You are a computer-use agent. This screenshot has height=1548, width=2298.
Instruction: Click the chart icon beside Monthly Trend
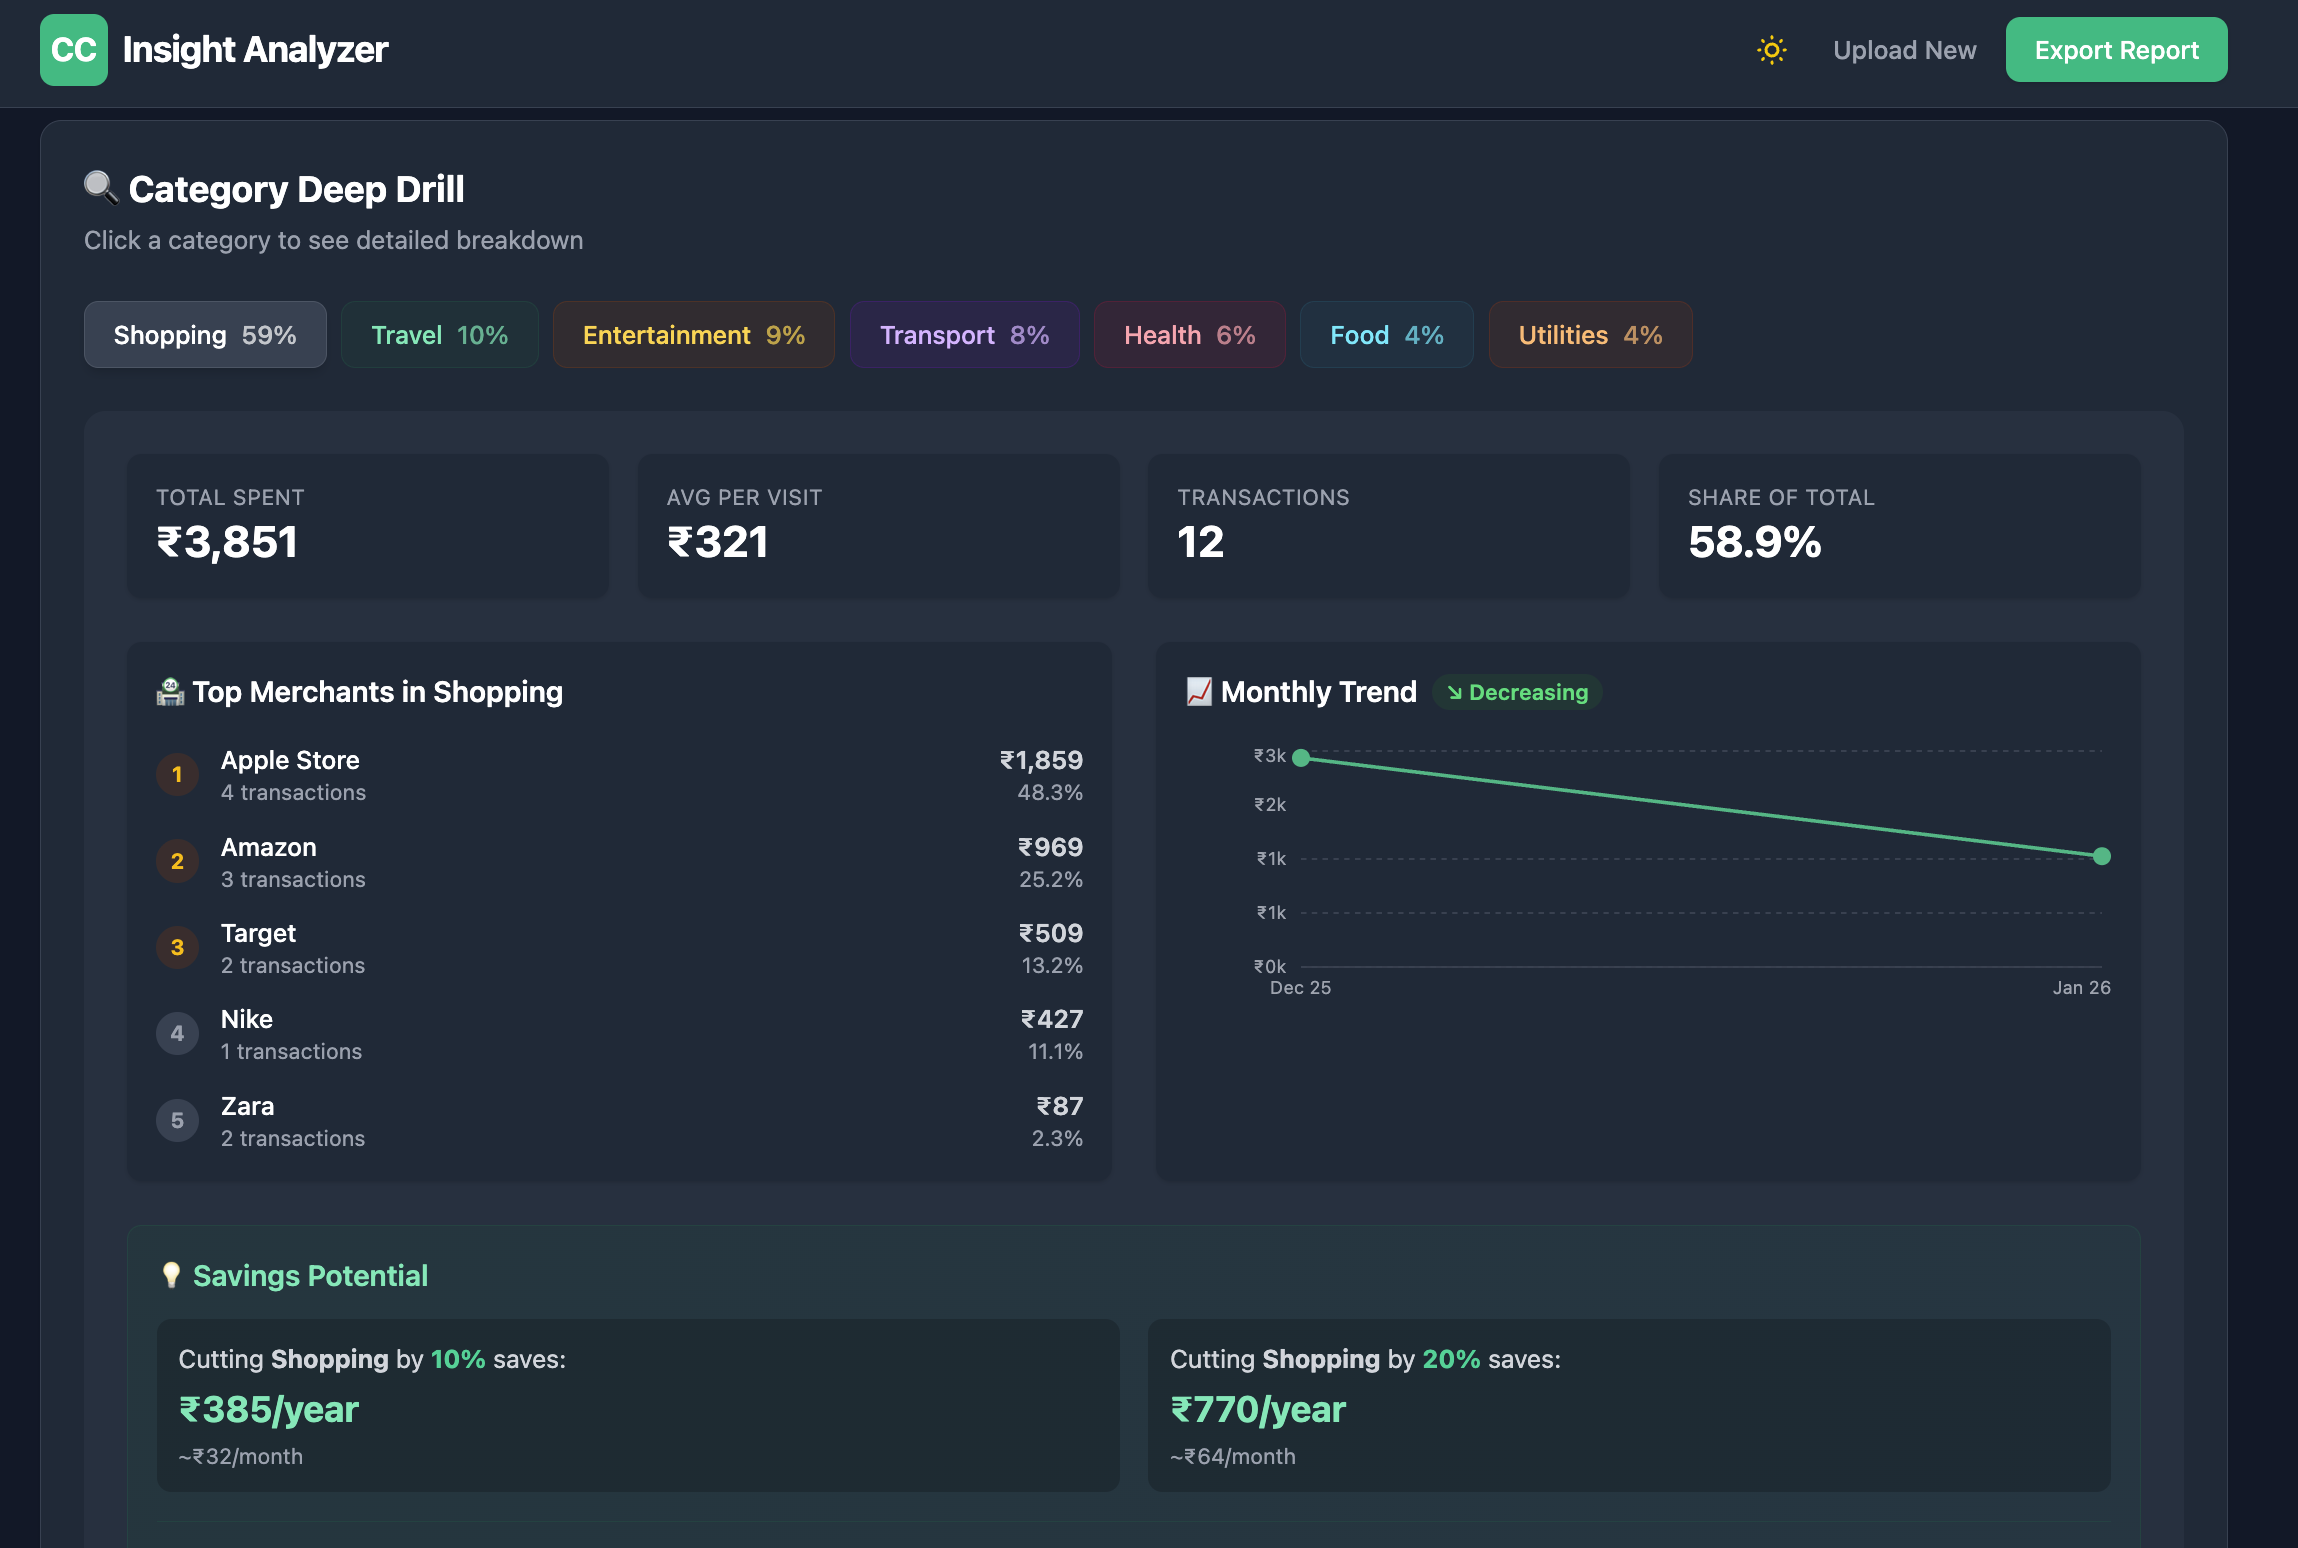click(x=1197, y=691)
